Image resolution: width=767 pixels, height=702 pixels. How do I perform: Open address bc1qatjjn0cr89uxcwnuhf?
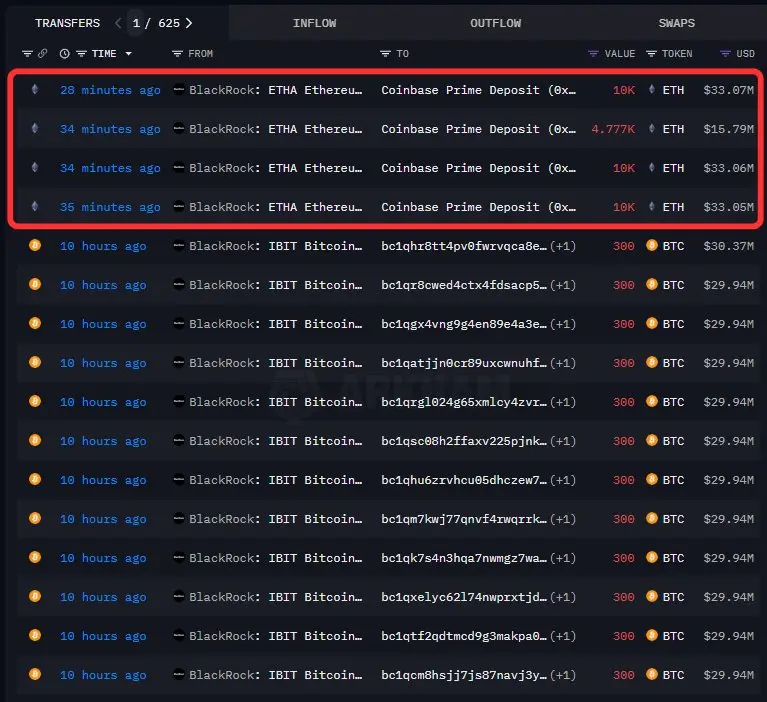[464, 363]
